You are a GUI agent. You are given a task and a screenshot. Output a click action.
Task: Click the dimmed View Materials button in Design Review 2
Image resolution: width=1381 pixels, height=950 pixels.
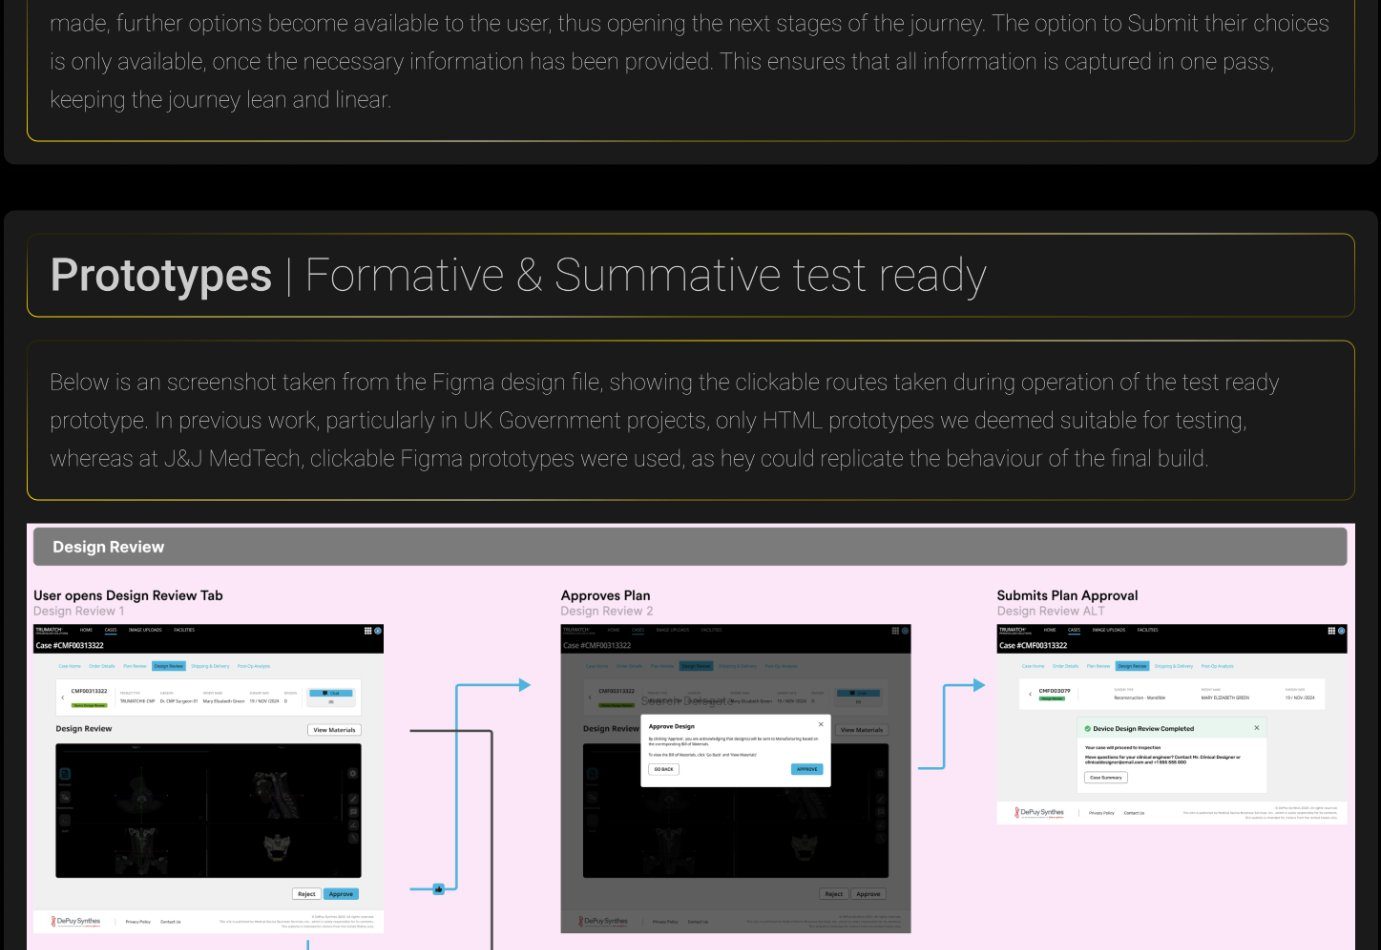click(862, 730)
